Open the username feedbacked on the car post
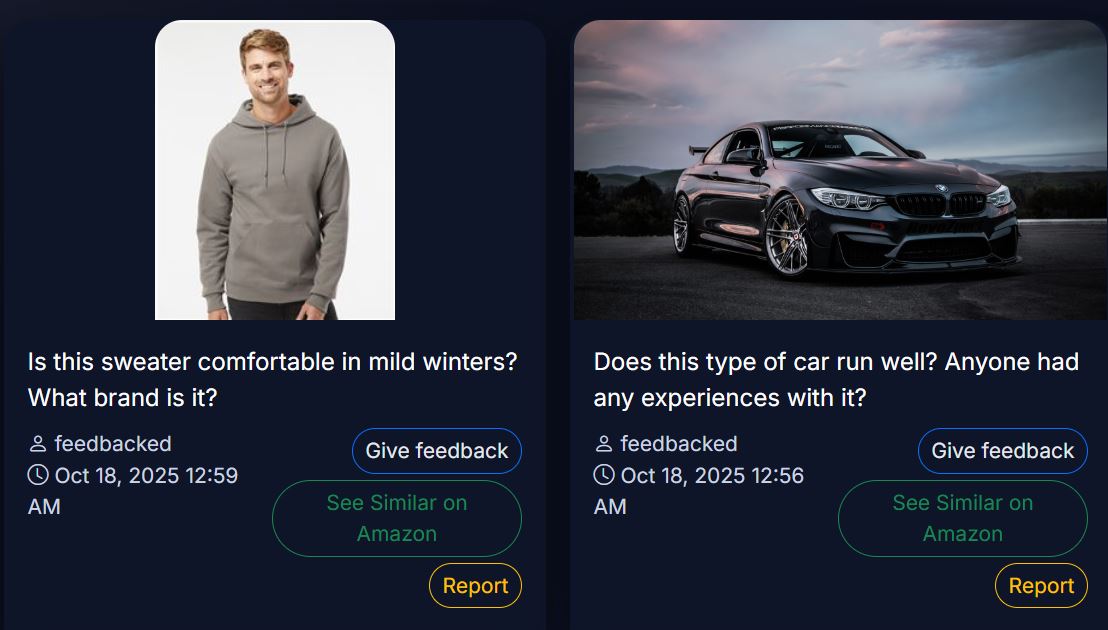This screenshot has width=1108, height=630. coord(679,444)
